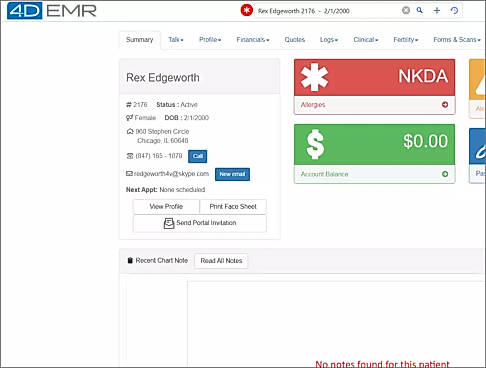Expand the Logs dropdown menu

pos(329,40)
